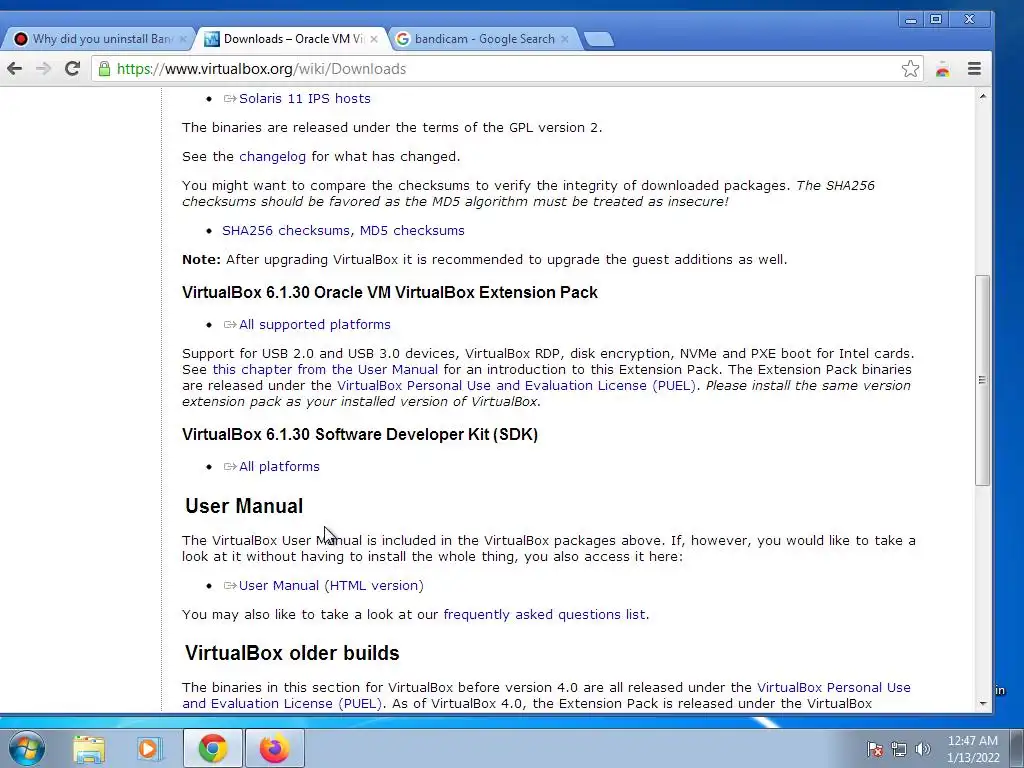Launch Windows Media Player from the taskbar

[x=150, y=749]
